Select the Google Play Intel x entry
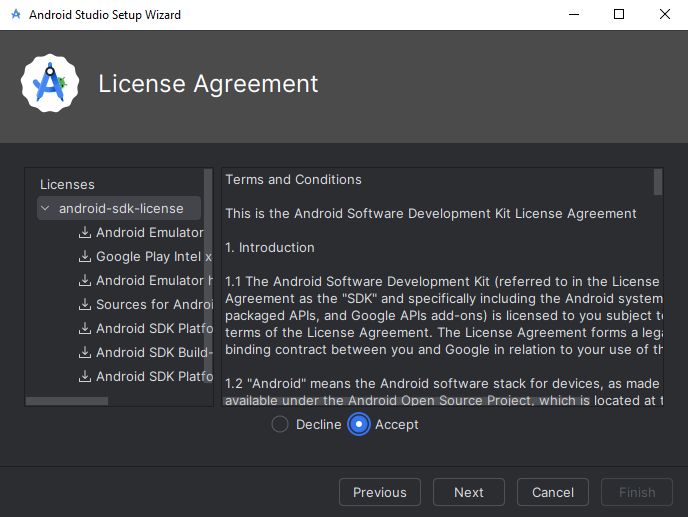The image size is (688, 517). [x=154, y=256]
